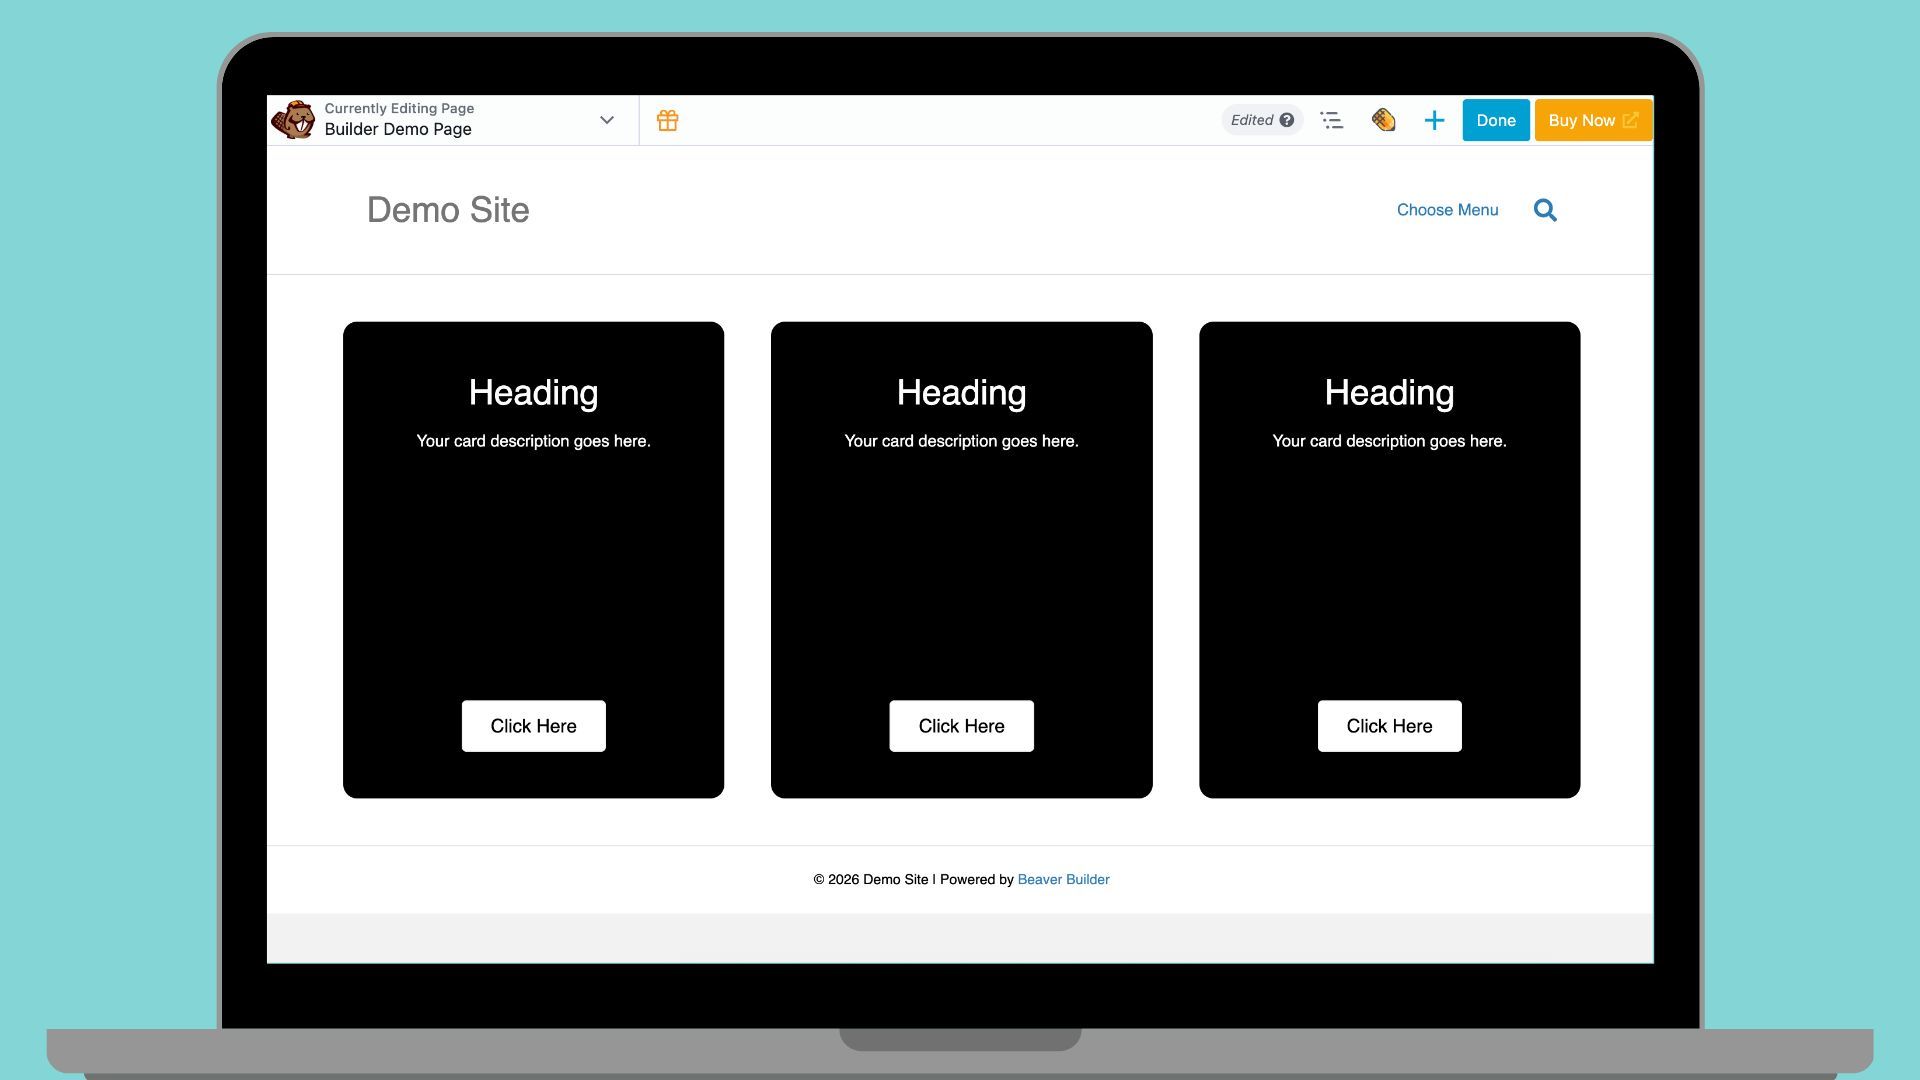Click the beaver tail Assistant icon

(1383, 121)
